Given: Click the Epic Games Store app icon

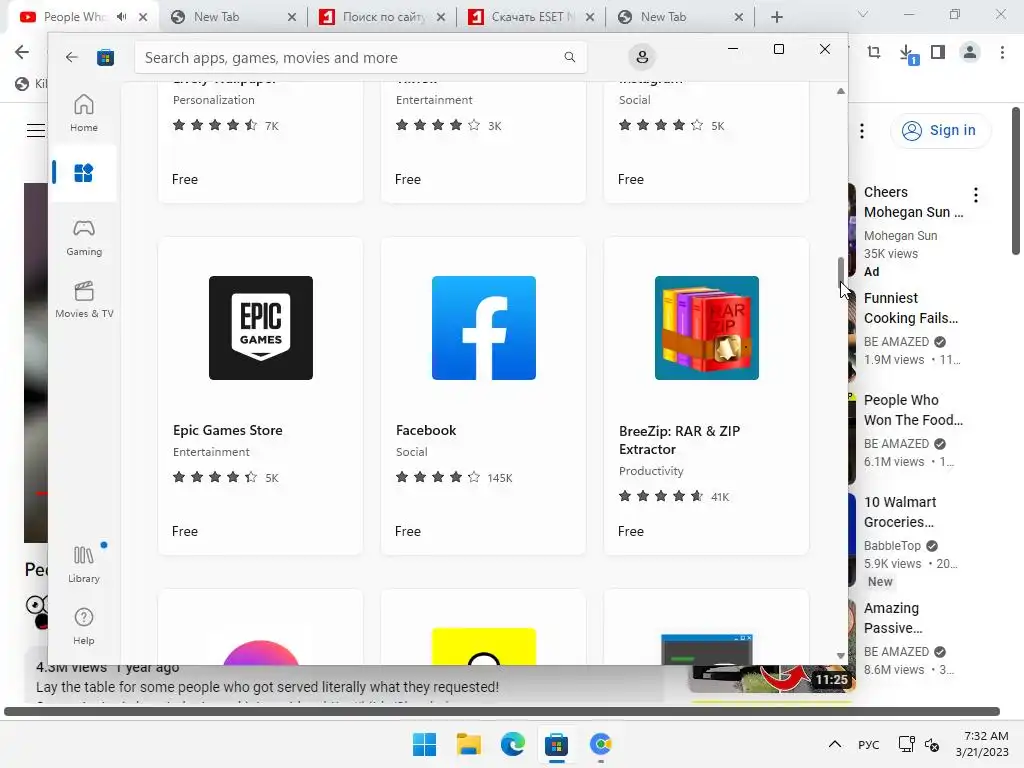Looking at the screenshot, I should (x=261, y=328).
